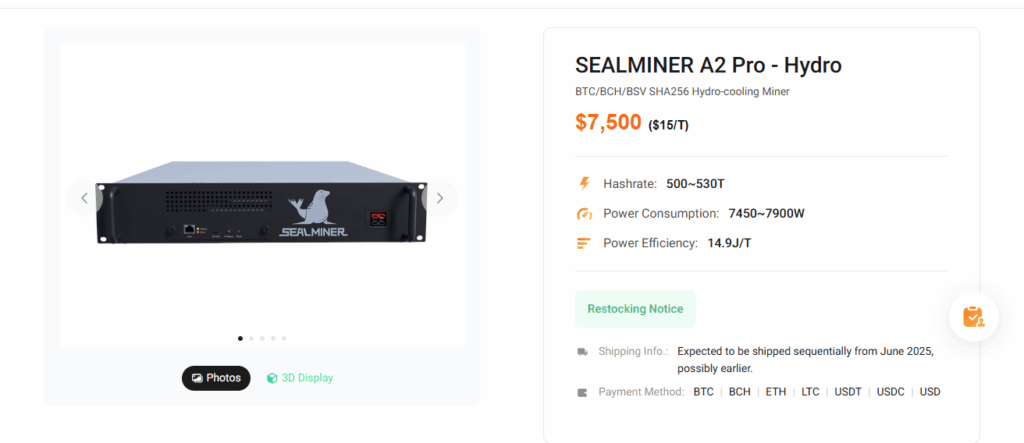Switch to the Photos view
1024x443 pixels.
click(216, 378)
